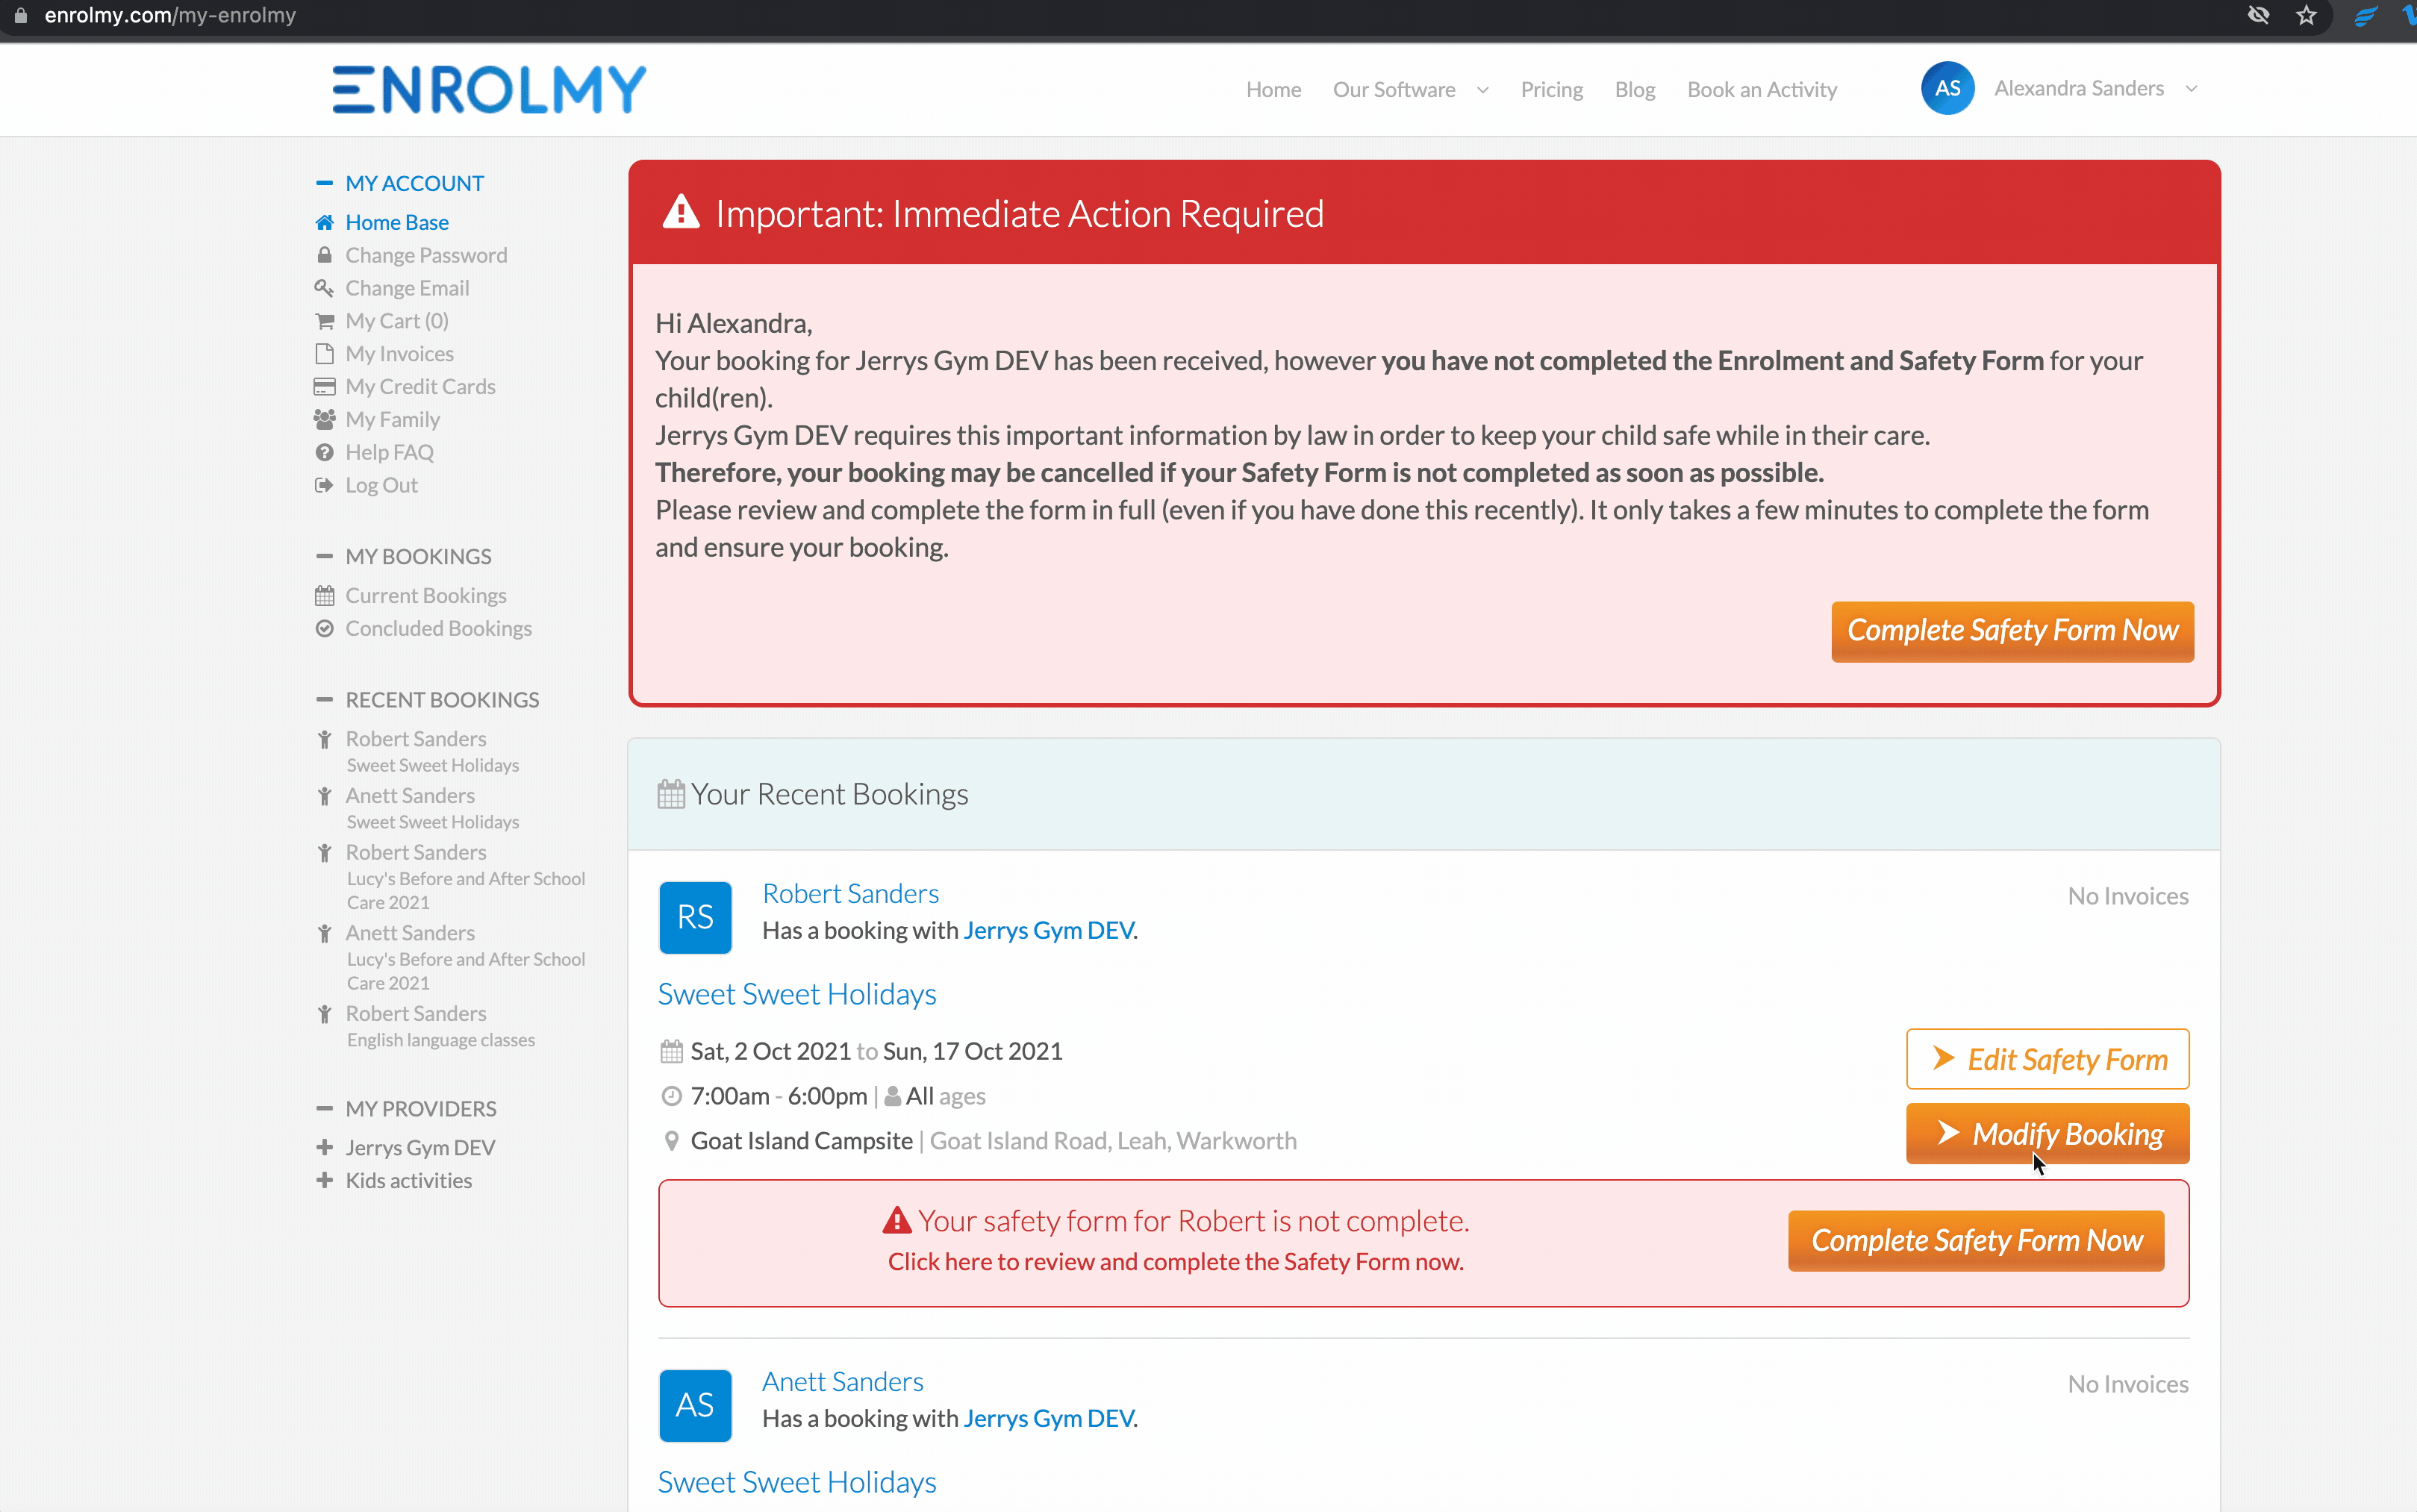Click review and complete the Safety Form link

[x=1176, y=1262]
